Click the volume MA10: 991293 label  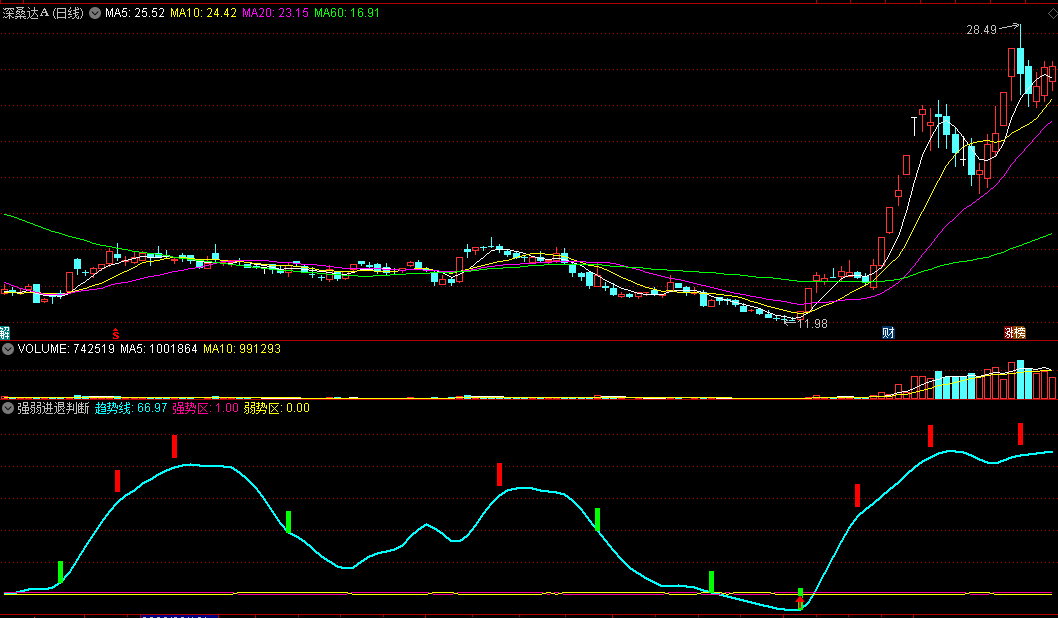pyautogui.click(x=242, y=349)
